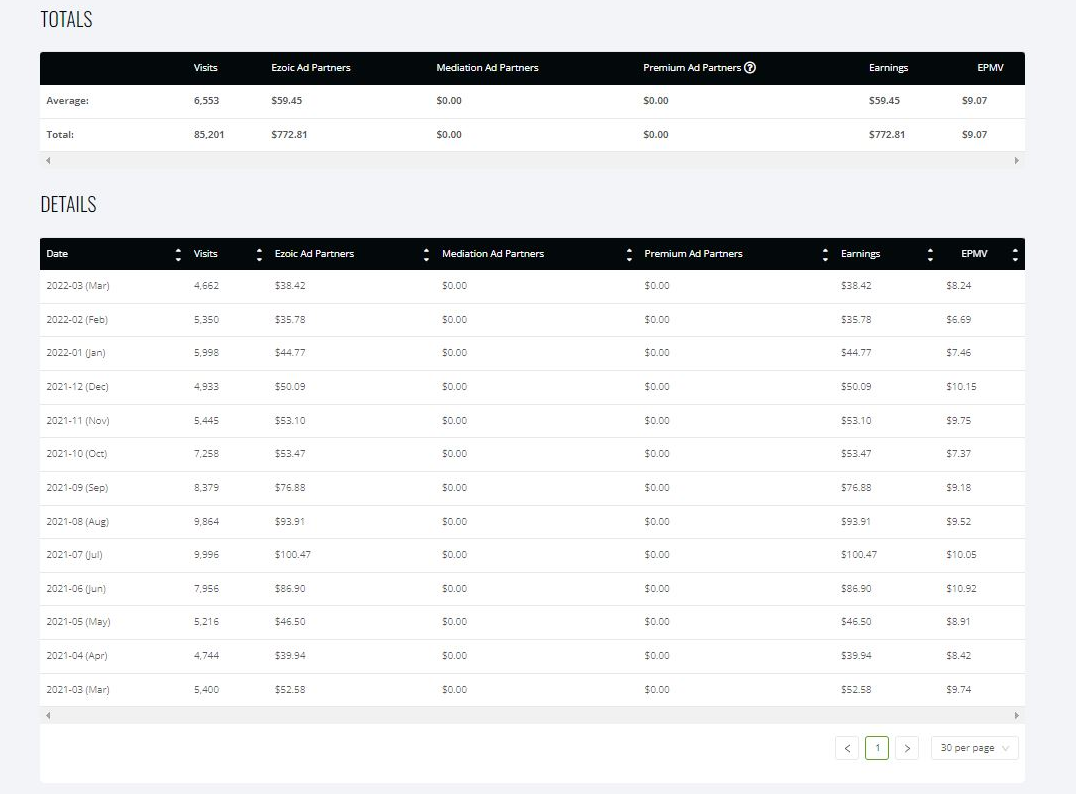Sort by Premium Ad Partners in Details
Image resolution: width=1076 pixels, height=794 pixels.
pyautogui.click(x=825, y=255)
